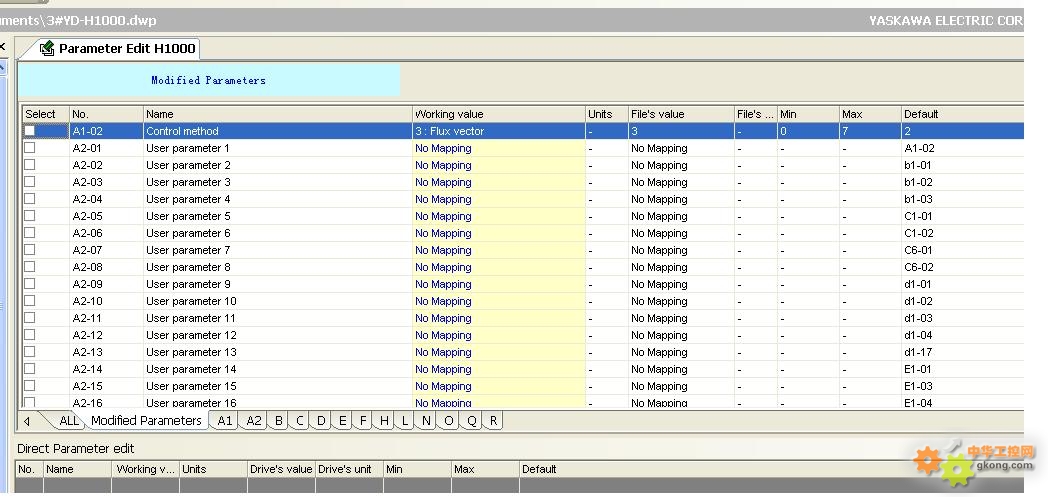The image size is (1048, 497).
Task: Open the Q parameter group tab
Action: [x=472, y=421]
